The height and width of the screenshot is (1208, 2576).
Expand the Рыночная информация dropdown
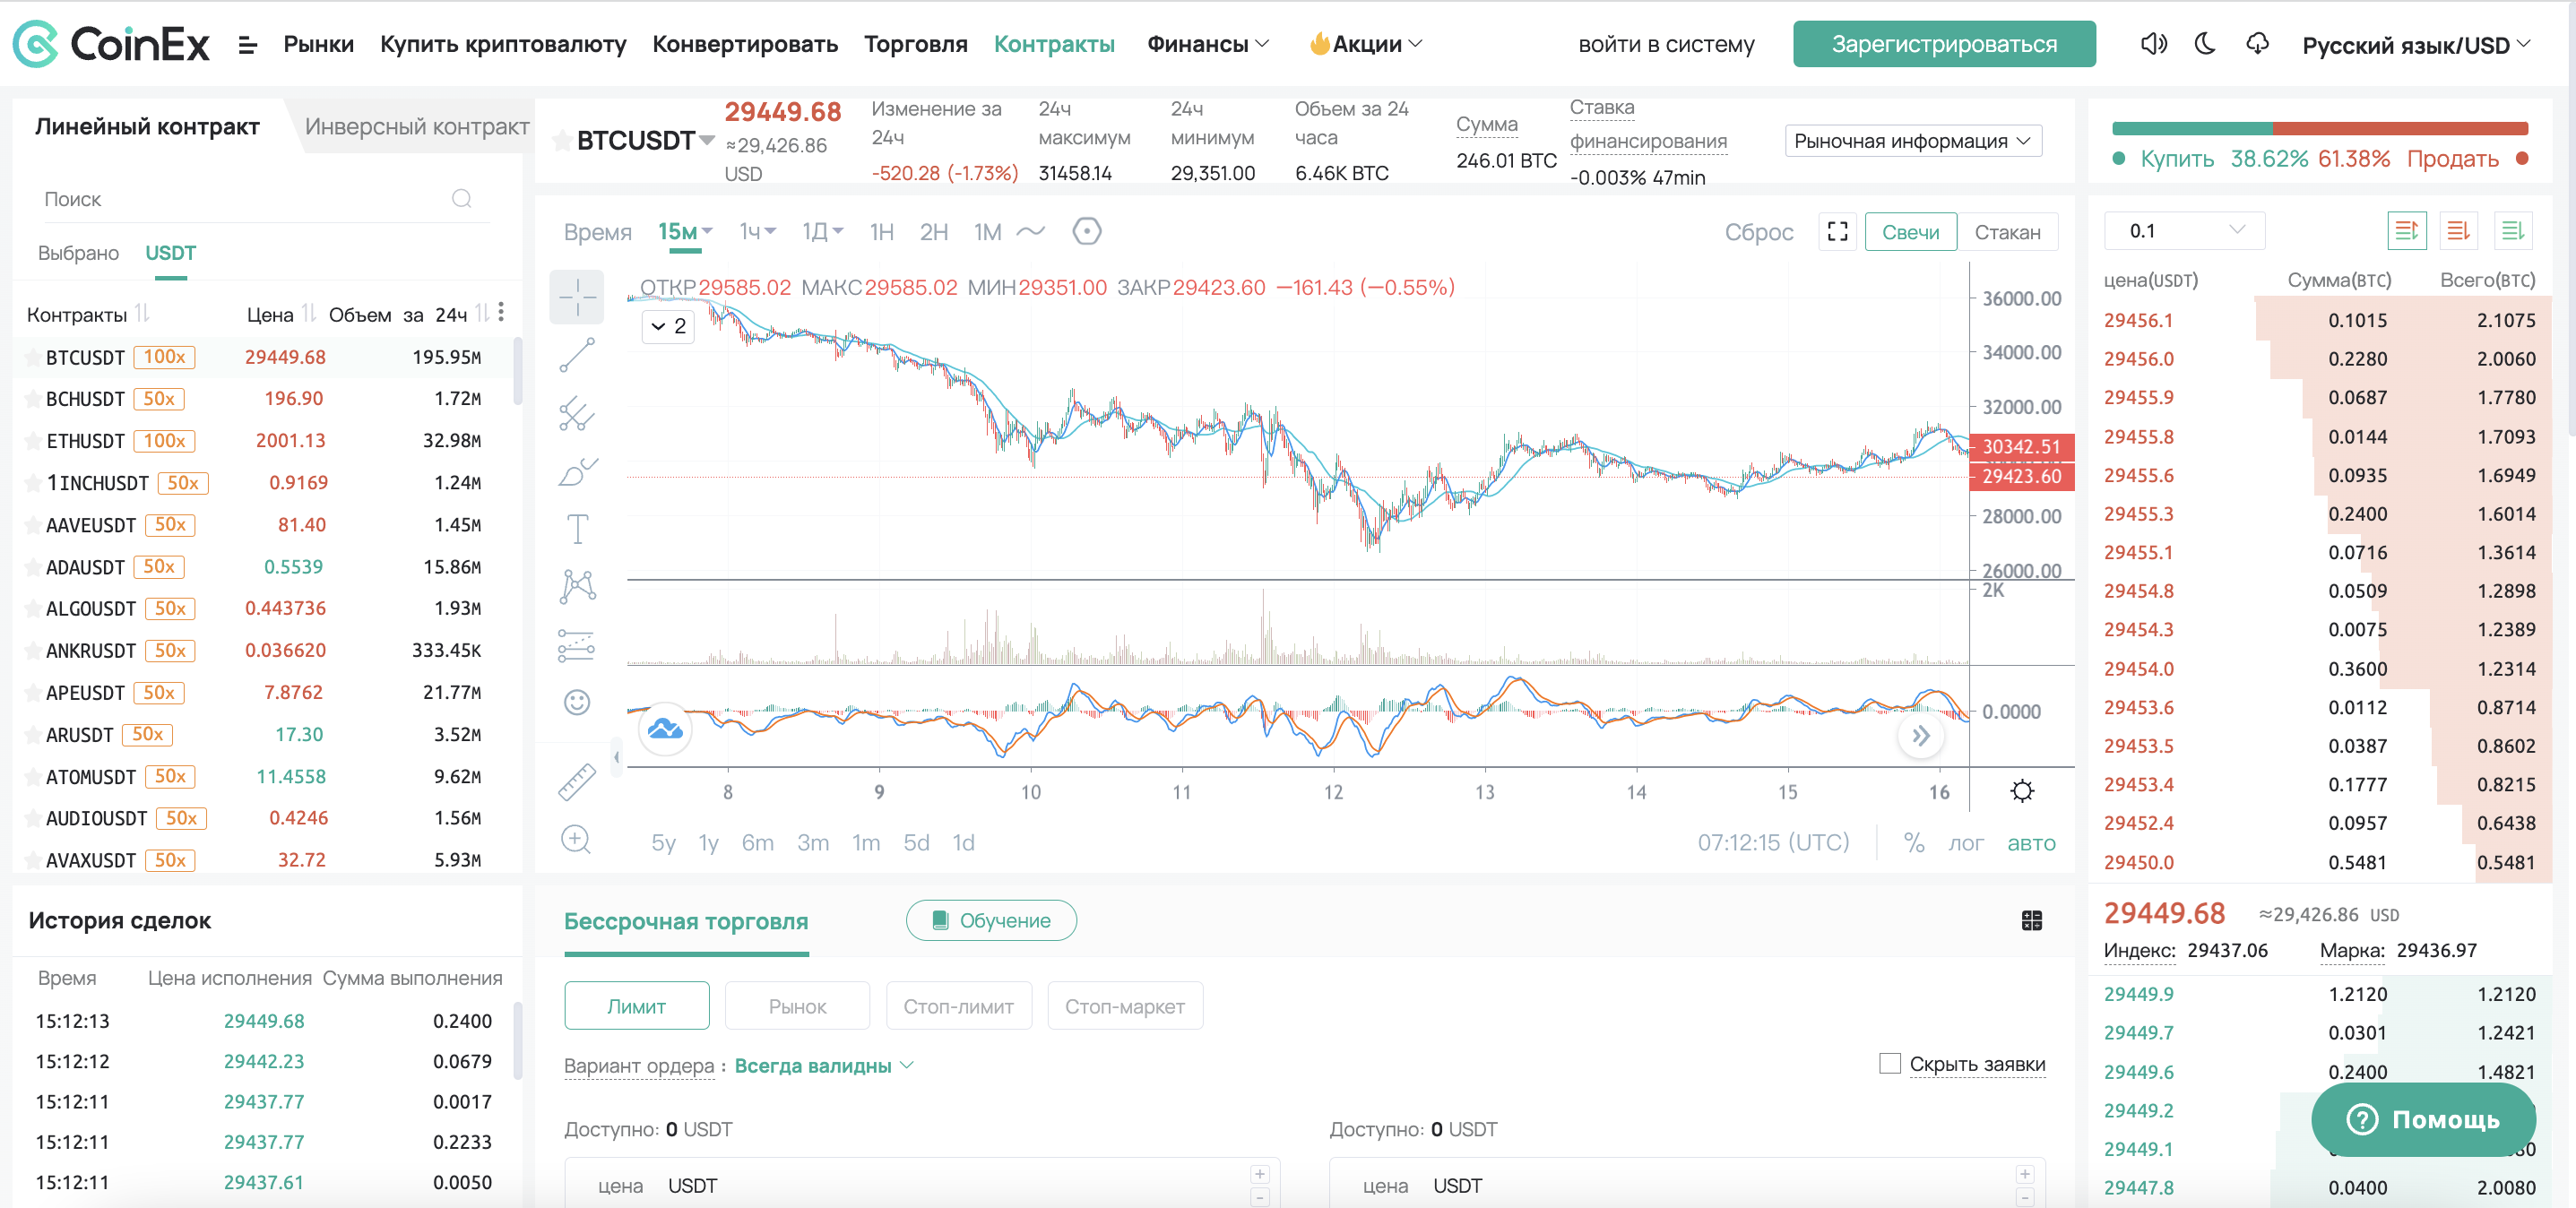pyautogui.click(x=1913, y=141)
